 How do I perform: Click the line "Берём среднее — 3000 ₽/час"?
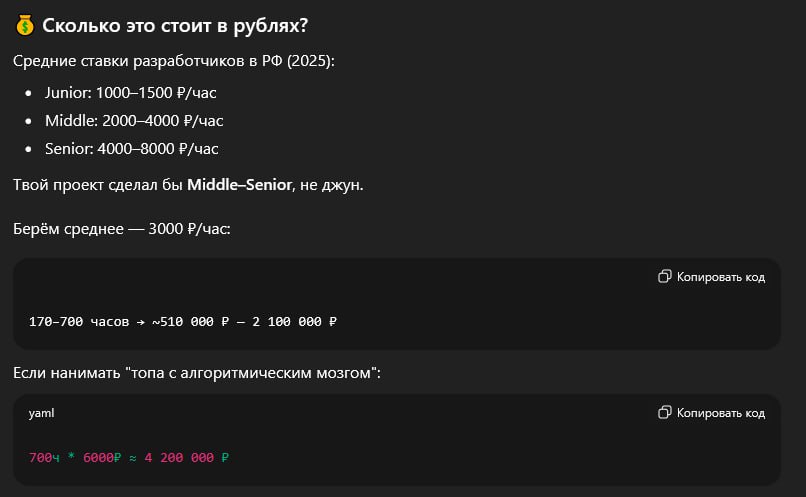pos(121,229)
